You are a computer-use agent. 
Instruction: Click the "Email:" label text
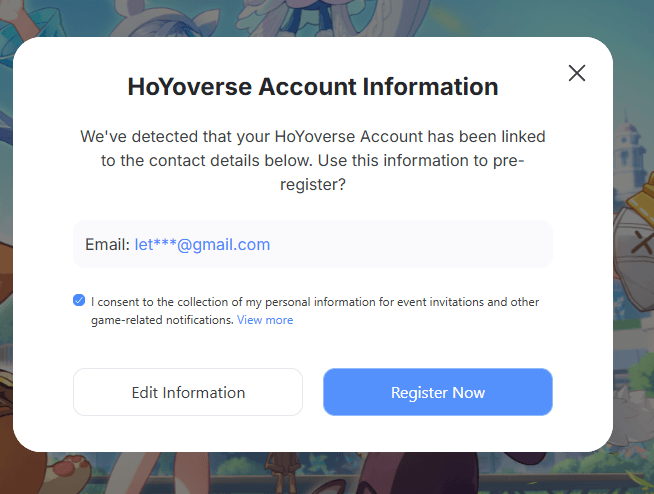(x=106, y=244)
